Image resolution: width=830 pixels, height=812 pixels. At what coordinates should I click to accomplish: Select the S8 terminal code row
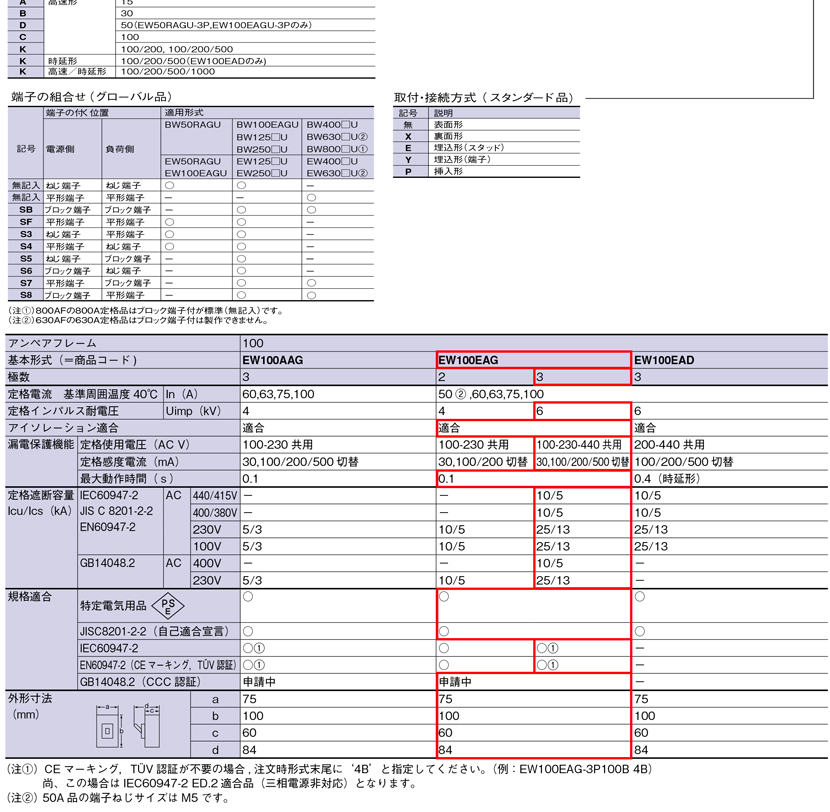tap(191, 295)
